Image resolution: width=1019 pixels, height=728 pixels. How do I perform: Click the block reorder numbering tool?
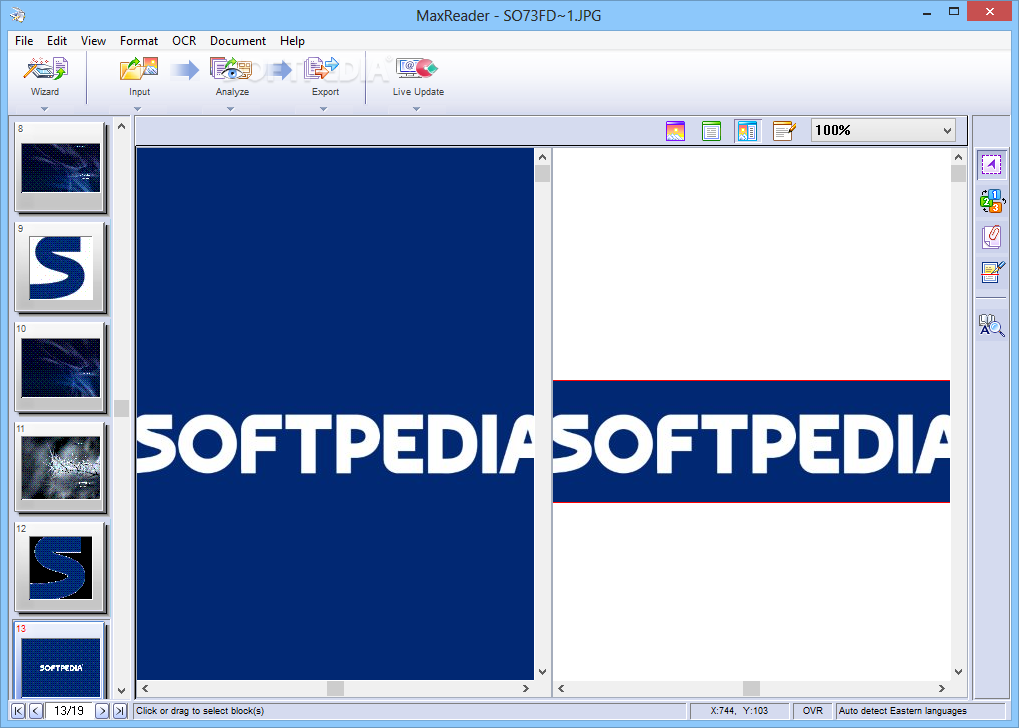point(992,201)
